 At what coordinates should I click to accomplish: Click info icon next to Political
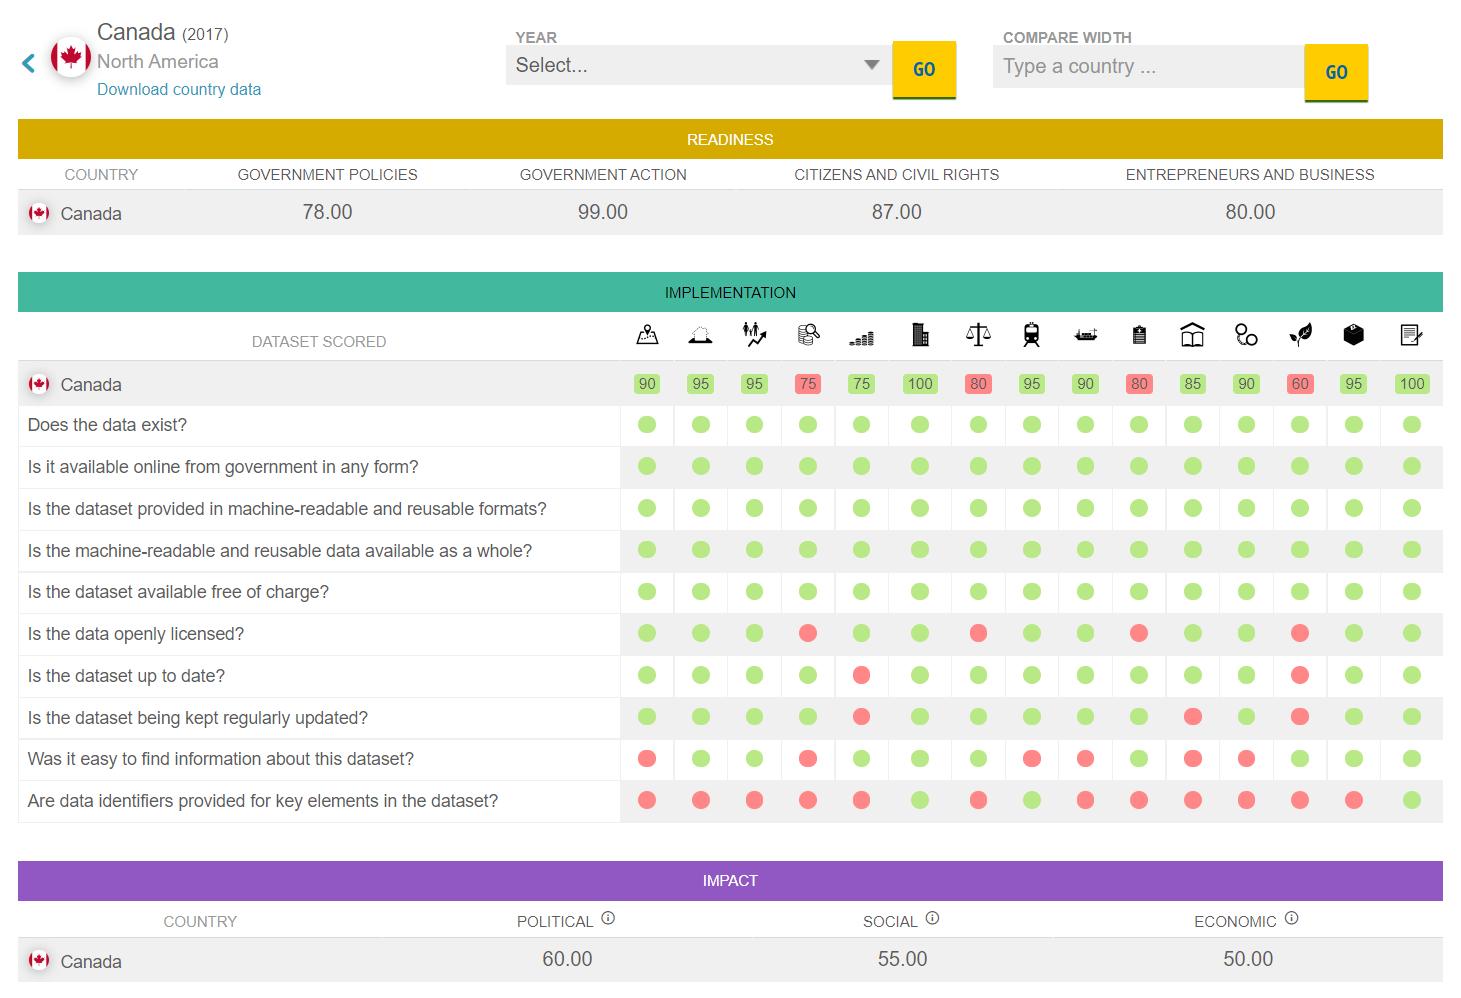[x=608, y=918]
